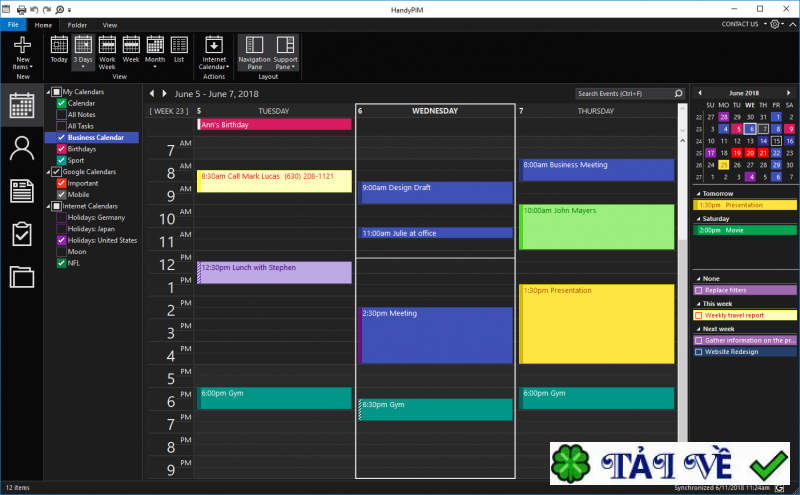
Task: Switch to the View ribbon tab
Action: click(x=110, y=25)
